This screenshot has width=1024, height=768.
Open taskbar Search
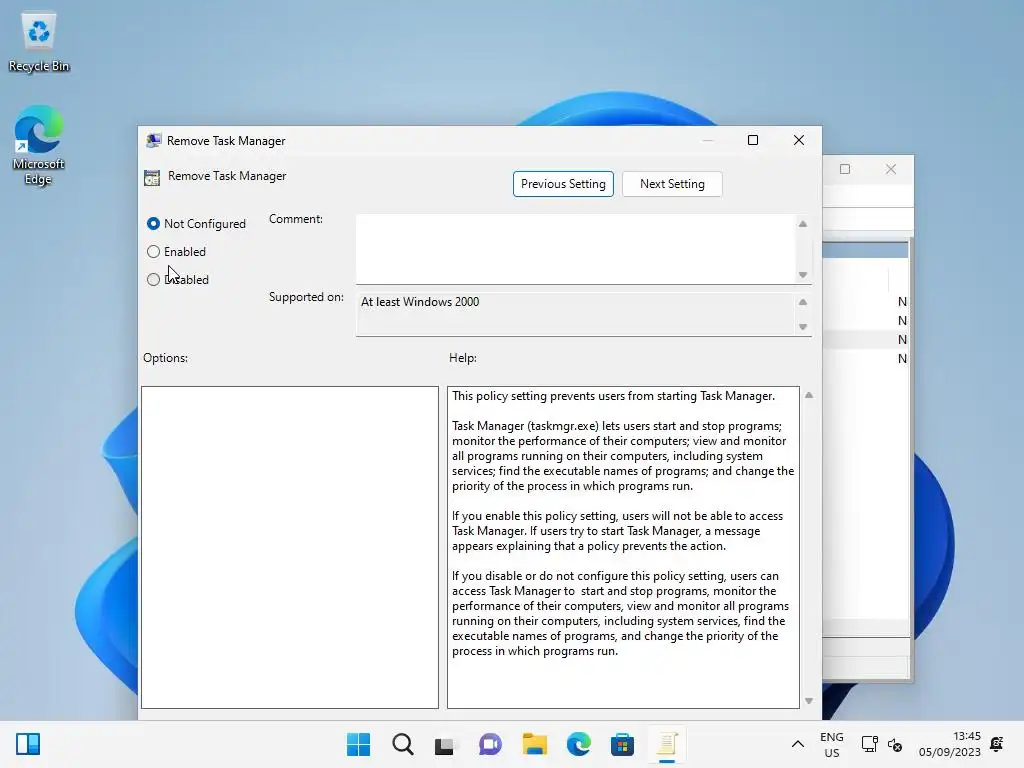403,744
